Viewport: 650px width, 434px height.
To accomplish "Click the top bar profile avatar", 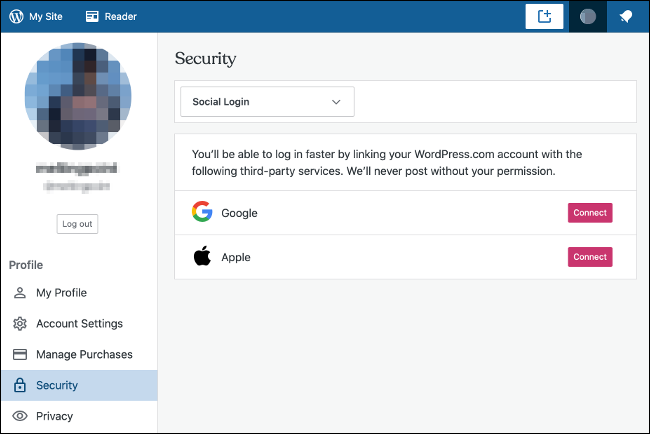I will [588, 16].
